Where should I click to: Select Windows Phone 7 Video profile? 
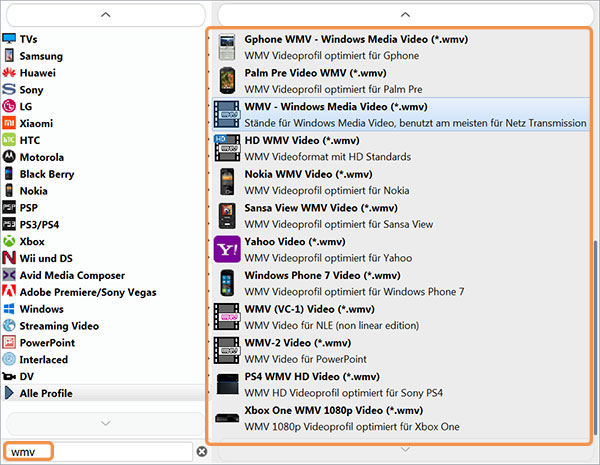pos(401,283)
